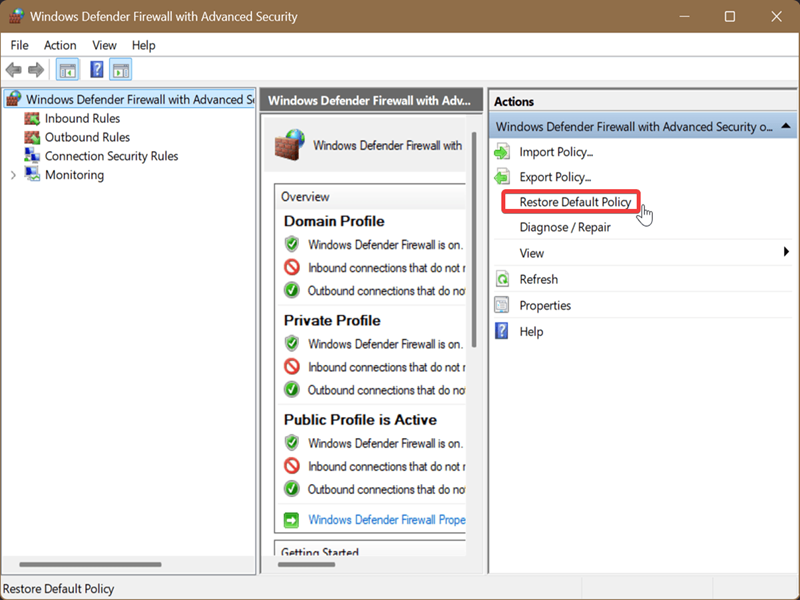The width and height of the screenshot is (800, 600).
Task: Select Outbound Rules in the tree
Action: [x=87, y=137]
